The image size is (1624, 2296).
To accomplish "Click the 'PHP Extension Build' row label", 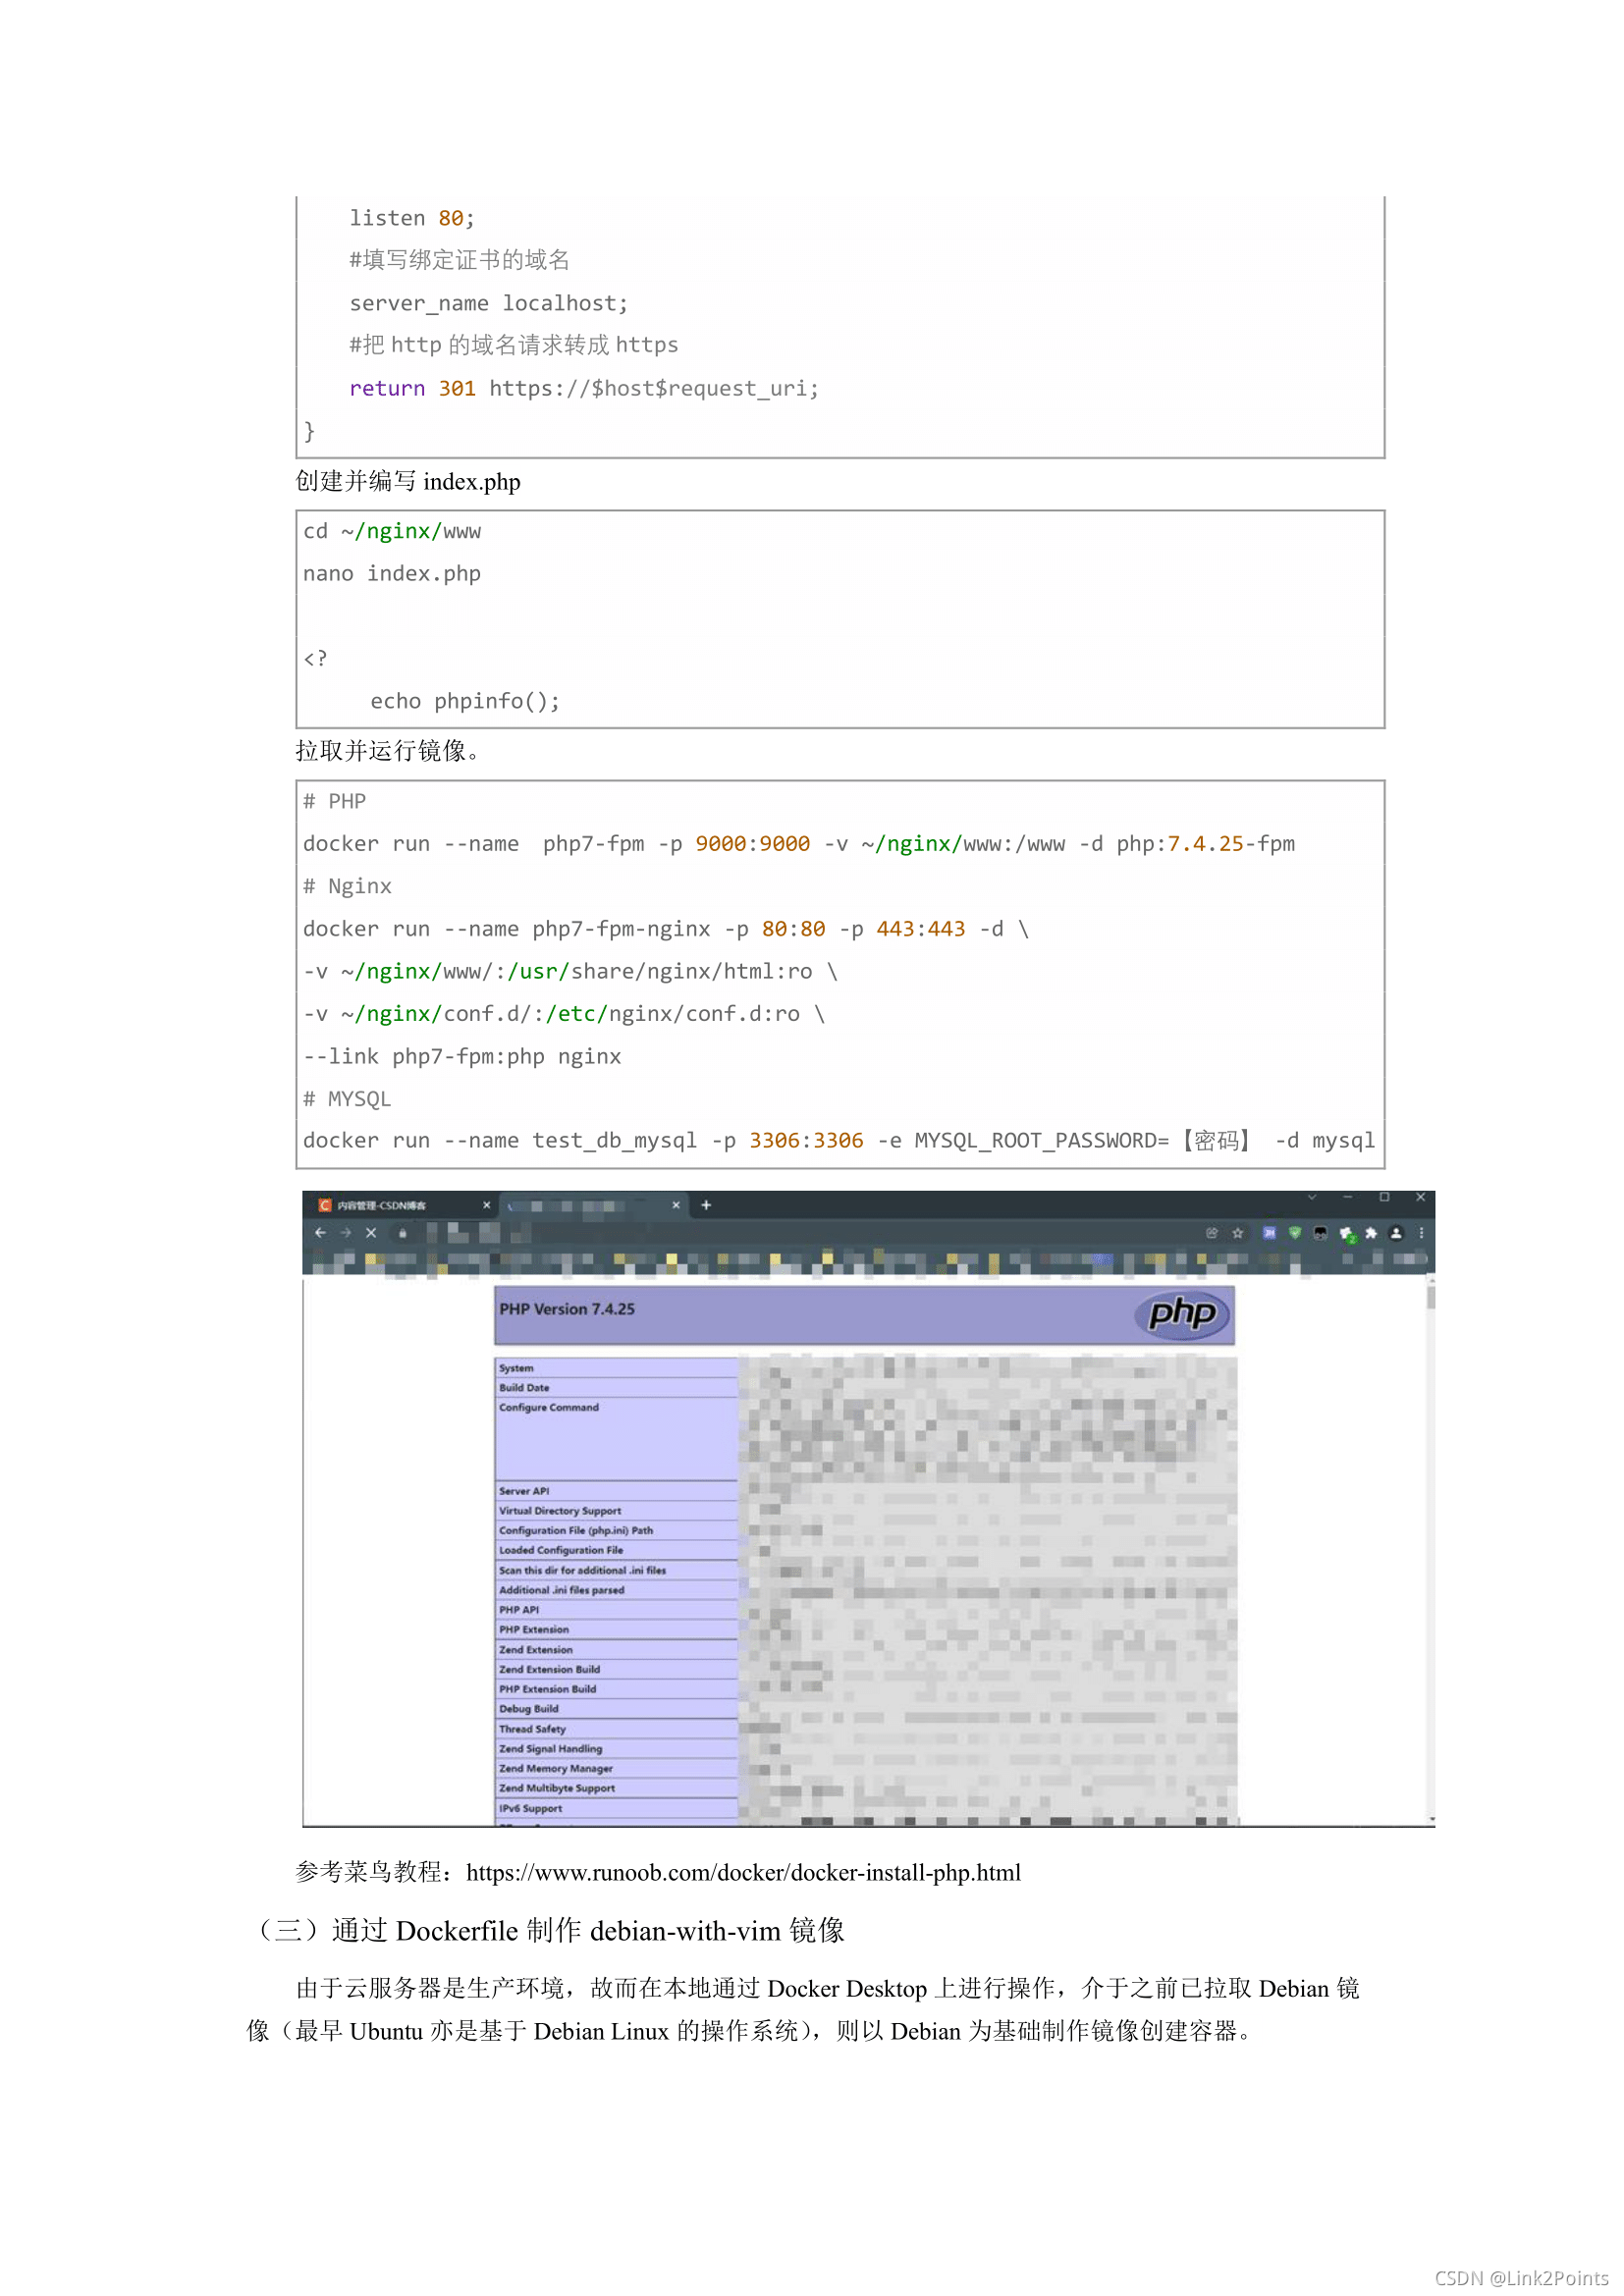I will click(548, 1689).
